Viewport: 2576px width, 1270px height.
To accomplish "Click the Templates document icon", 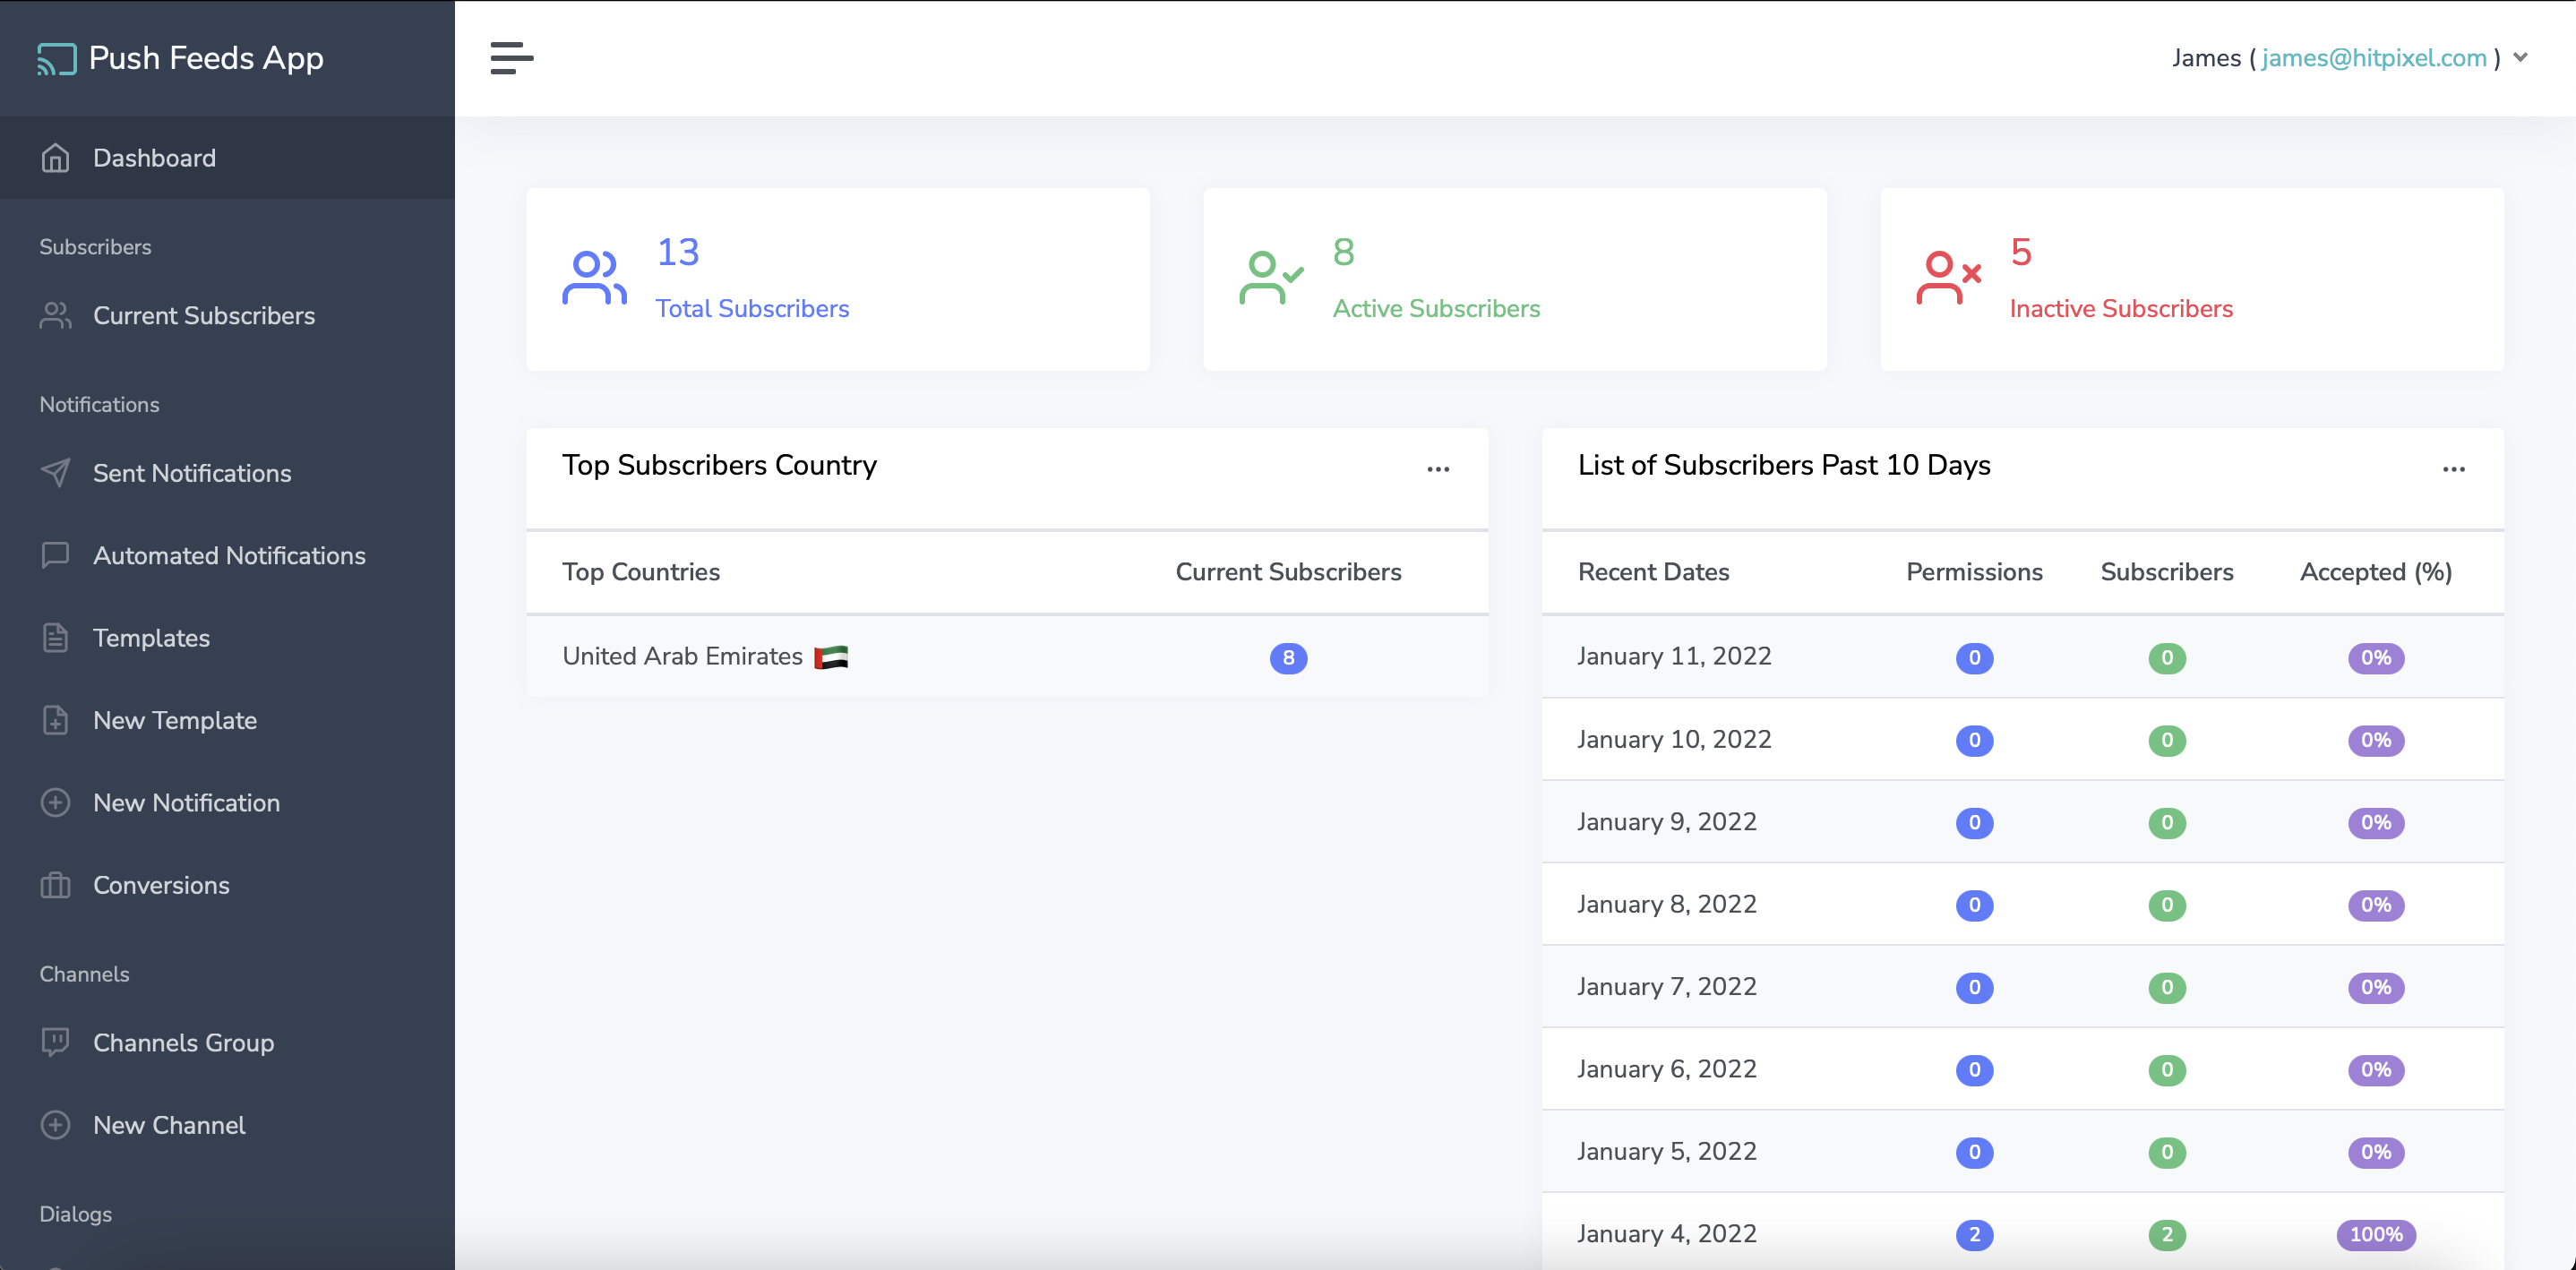I will pyautogui.click(x=55, y=638).
